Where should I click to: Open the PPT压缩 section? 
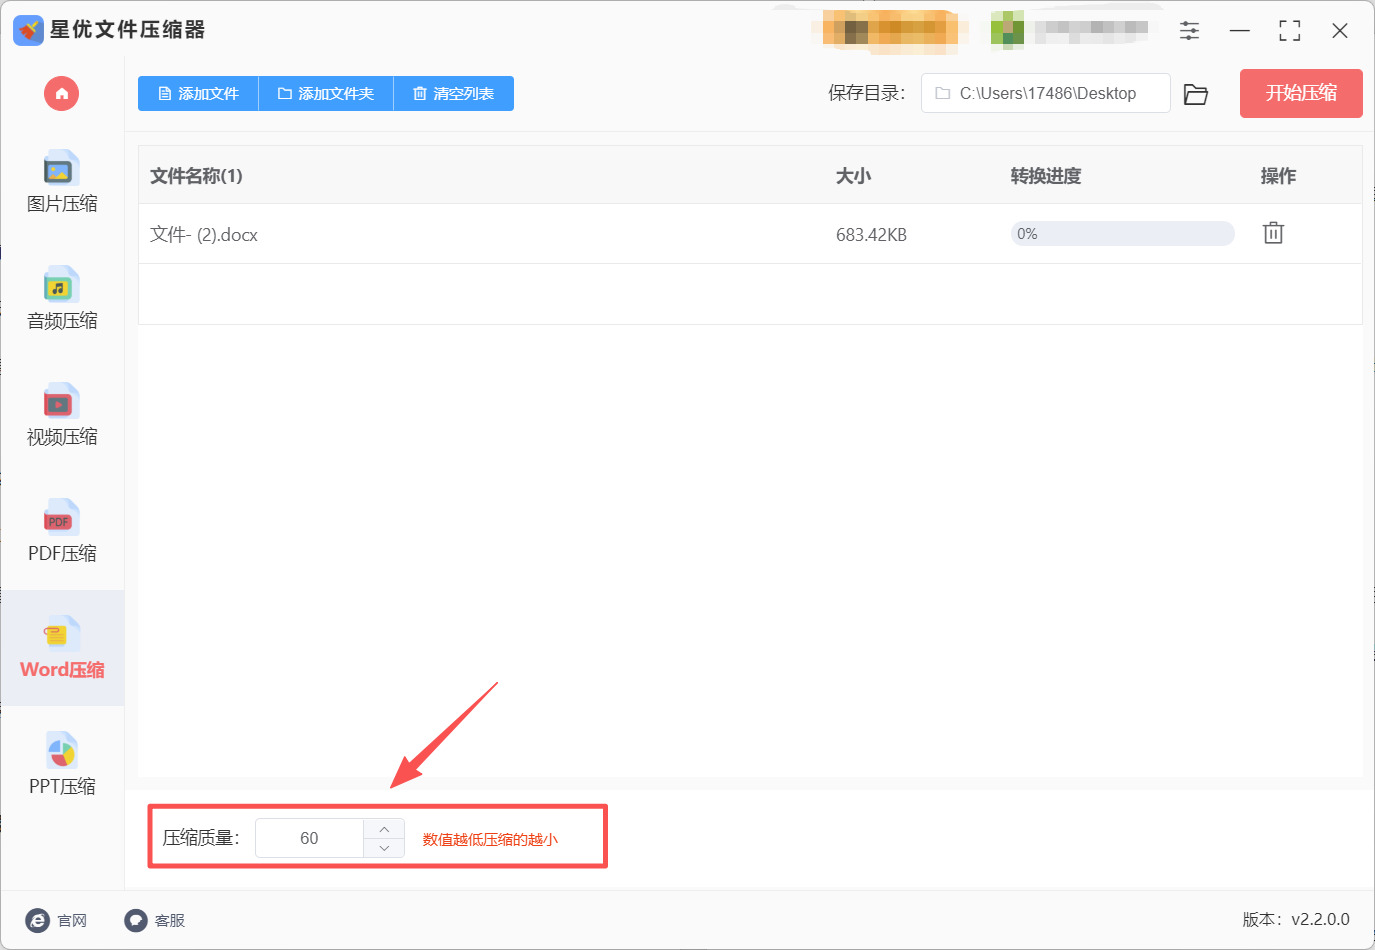(62, 764)
